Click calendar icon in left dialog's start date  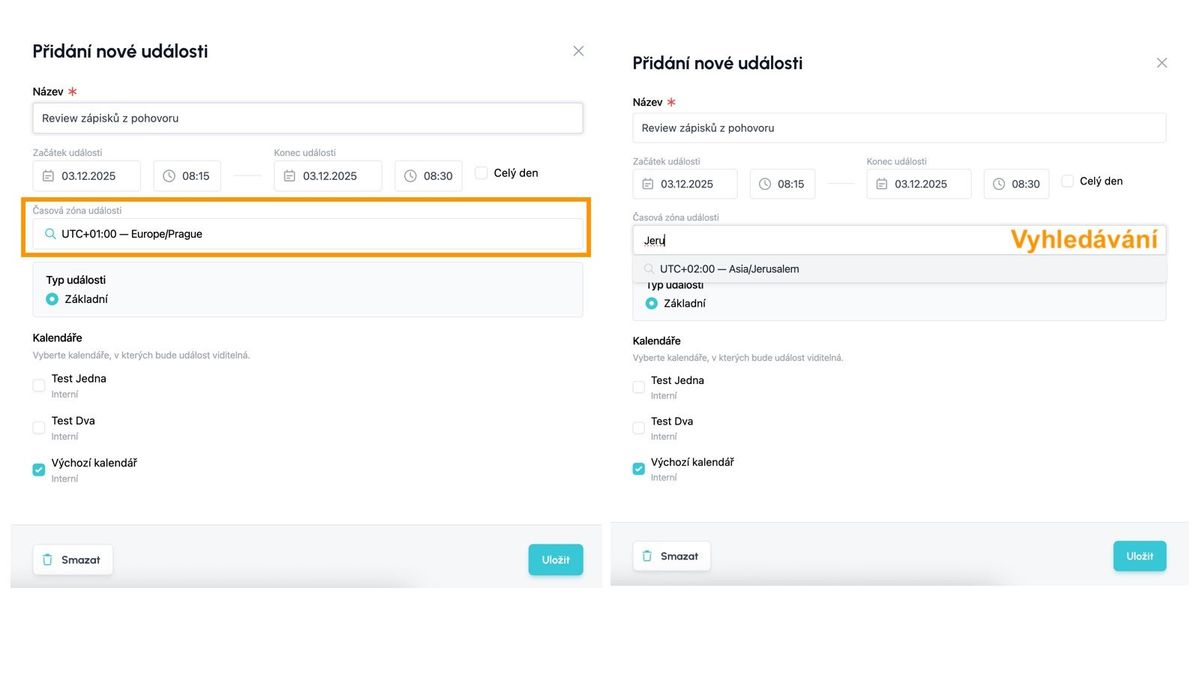[48, 176]
